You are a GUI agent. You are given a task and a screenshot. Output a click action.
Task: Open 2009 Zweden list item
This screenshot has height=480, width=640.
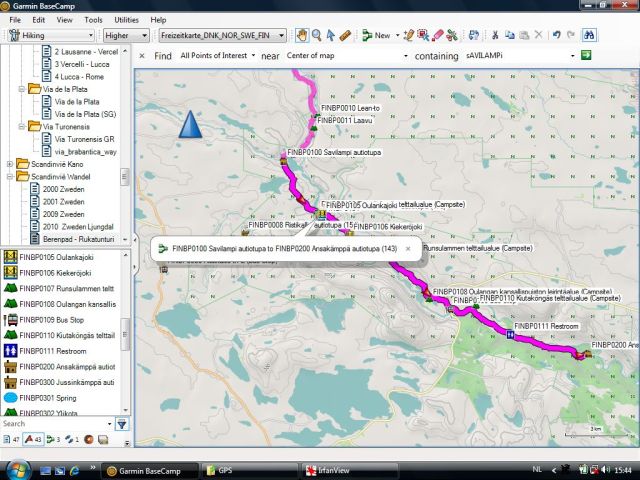(62, 214)
